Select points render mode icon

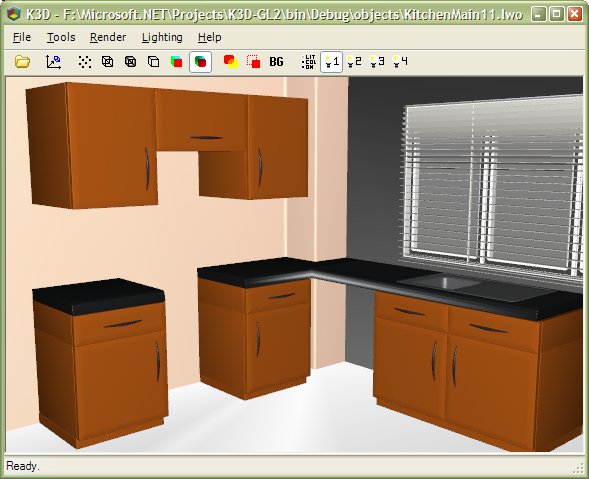[x=85, y=62]
